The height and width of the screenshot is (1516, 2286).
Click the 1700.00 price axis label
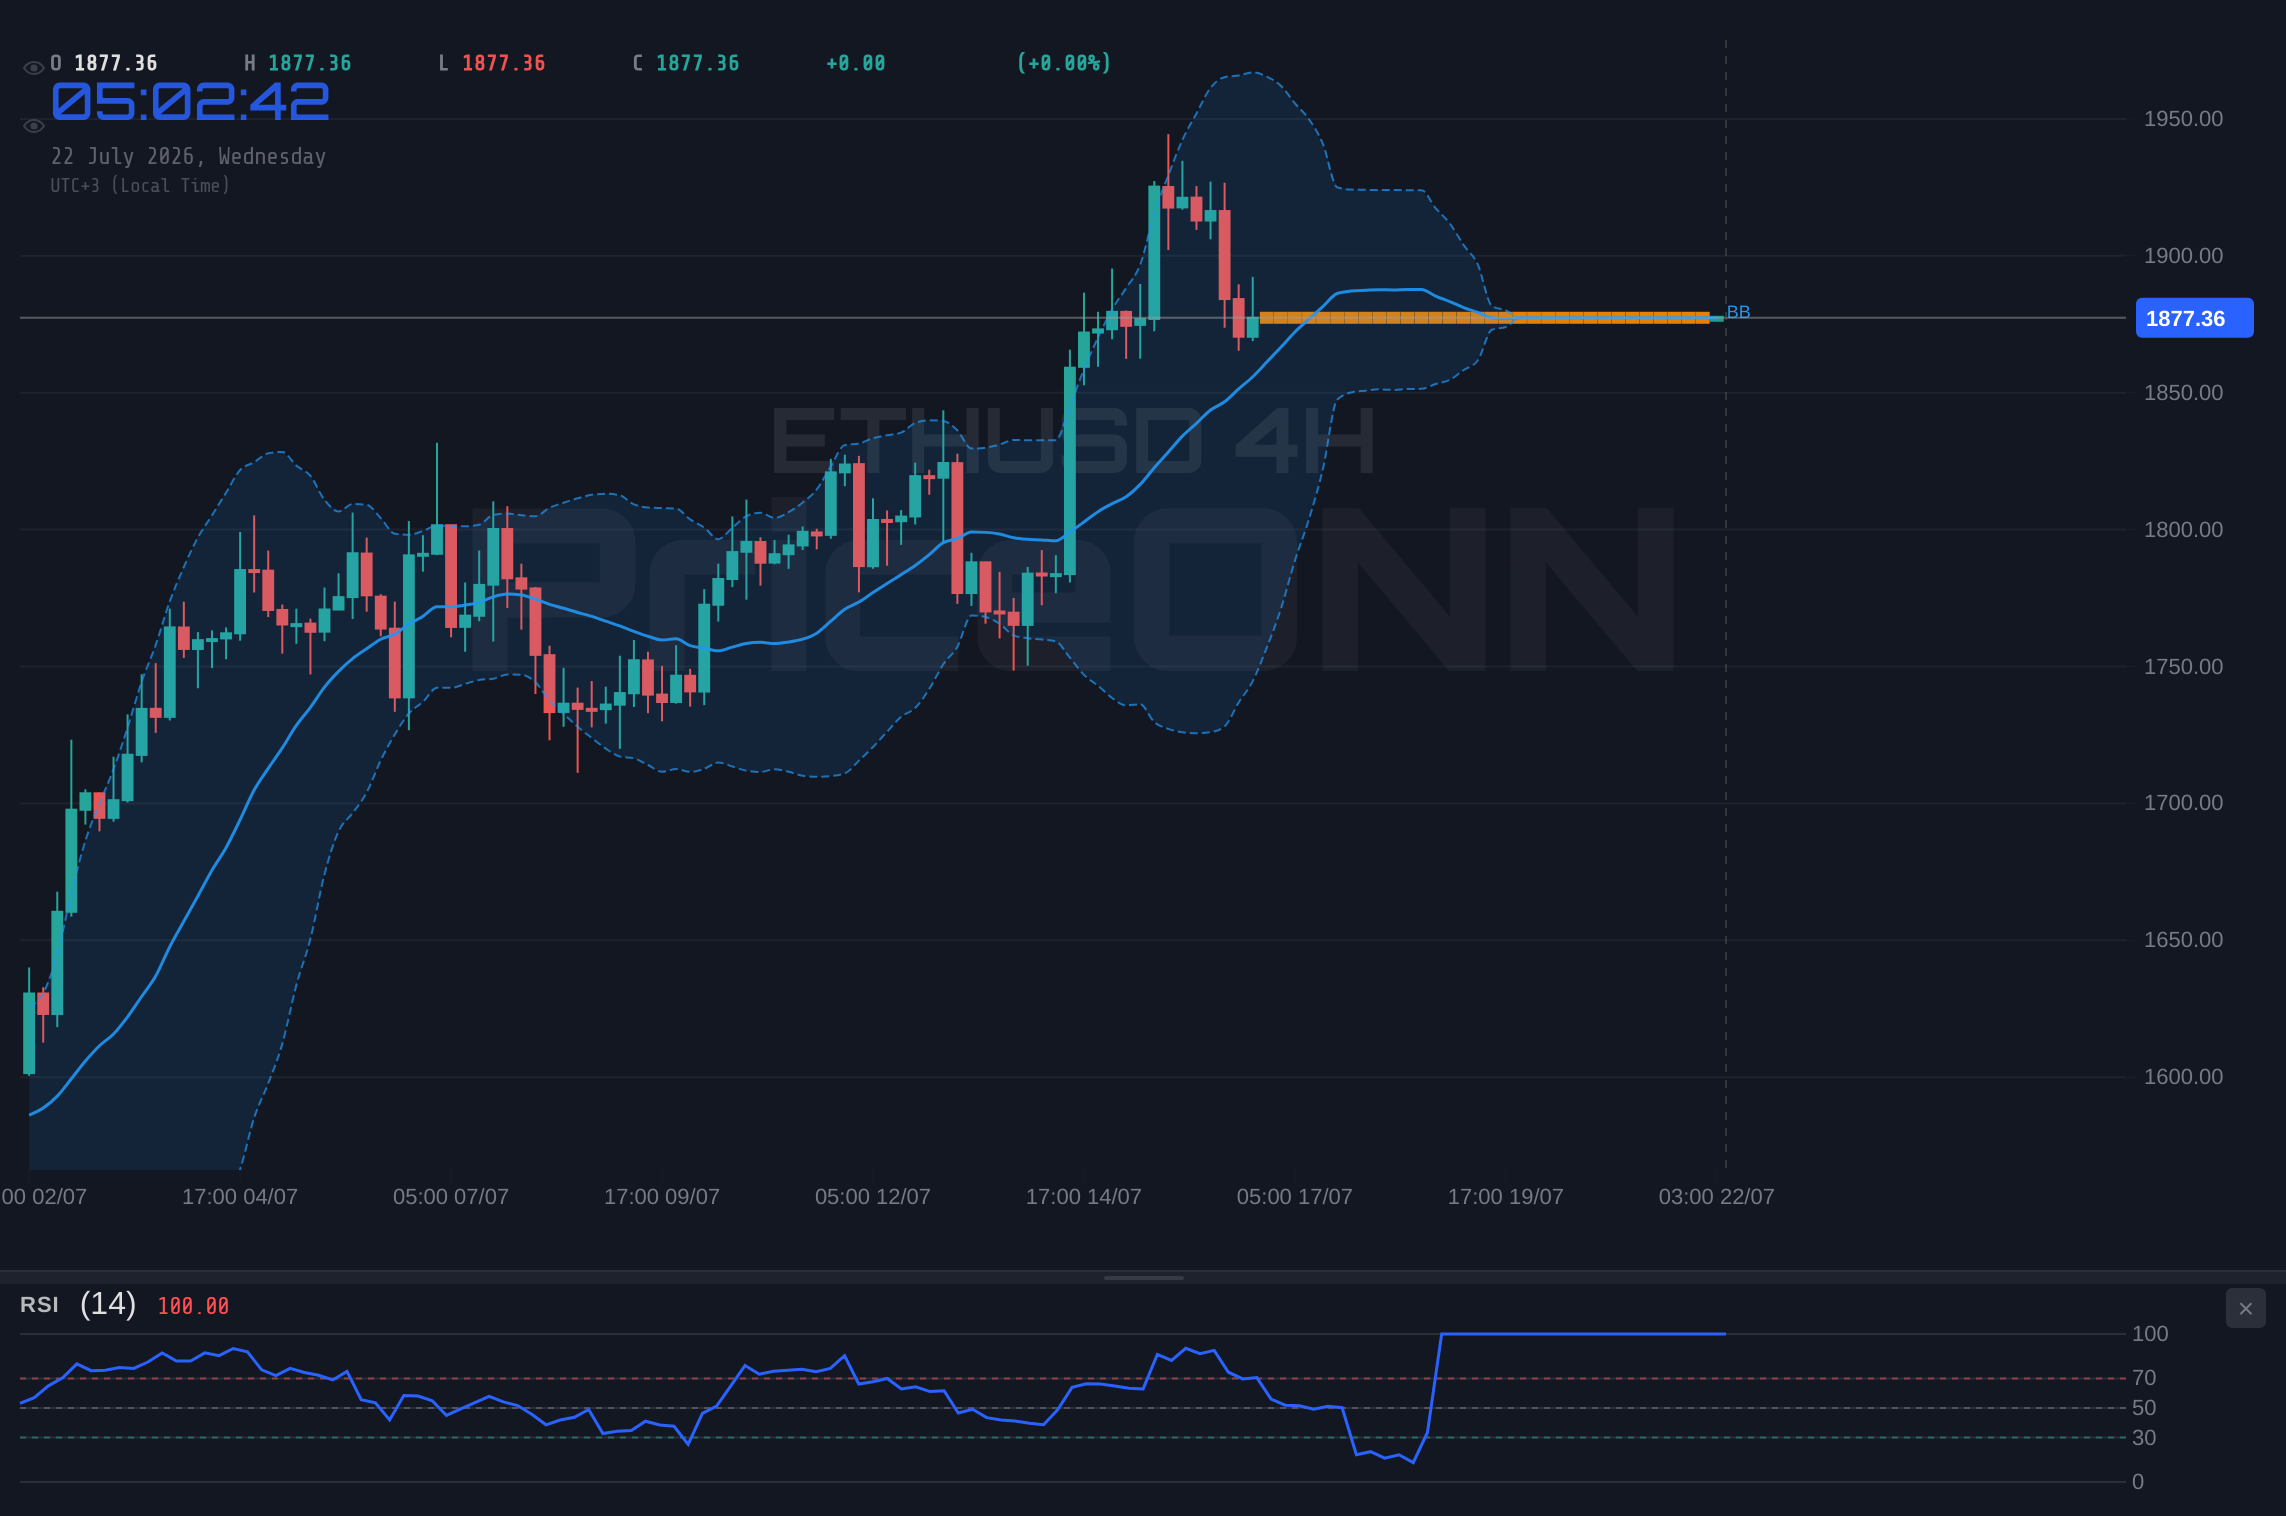click(x=2183, y=803)
